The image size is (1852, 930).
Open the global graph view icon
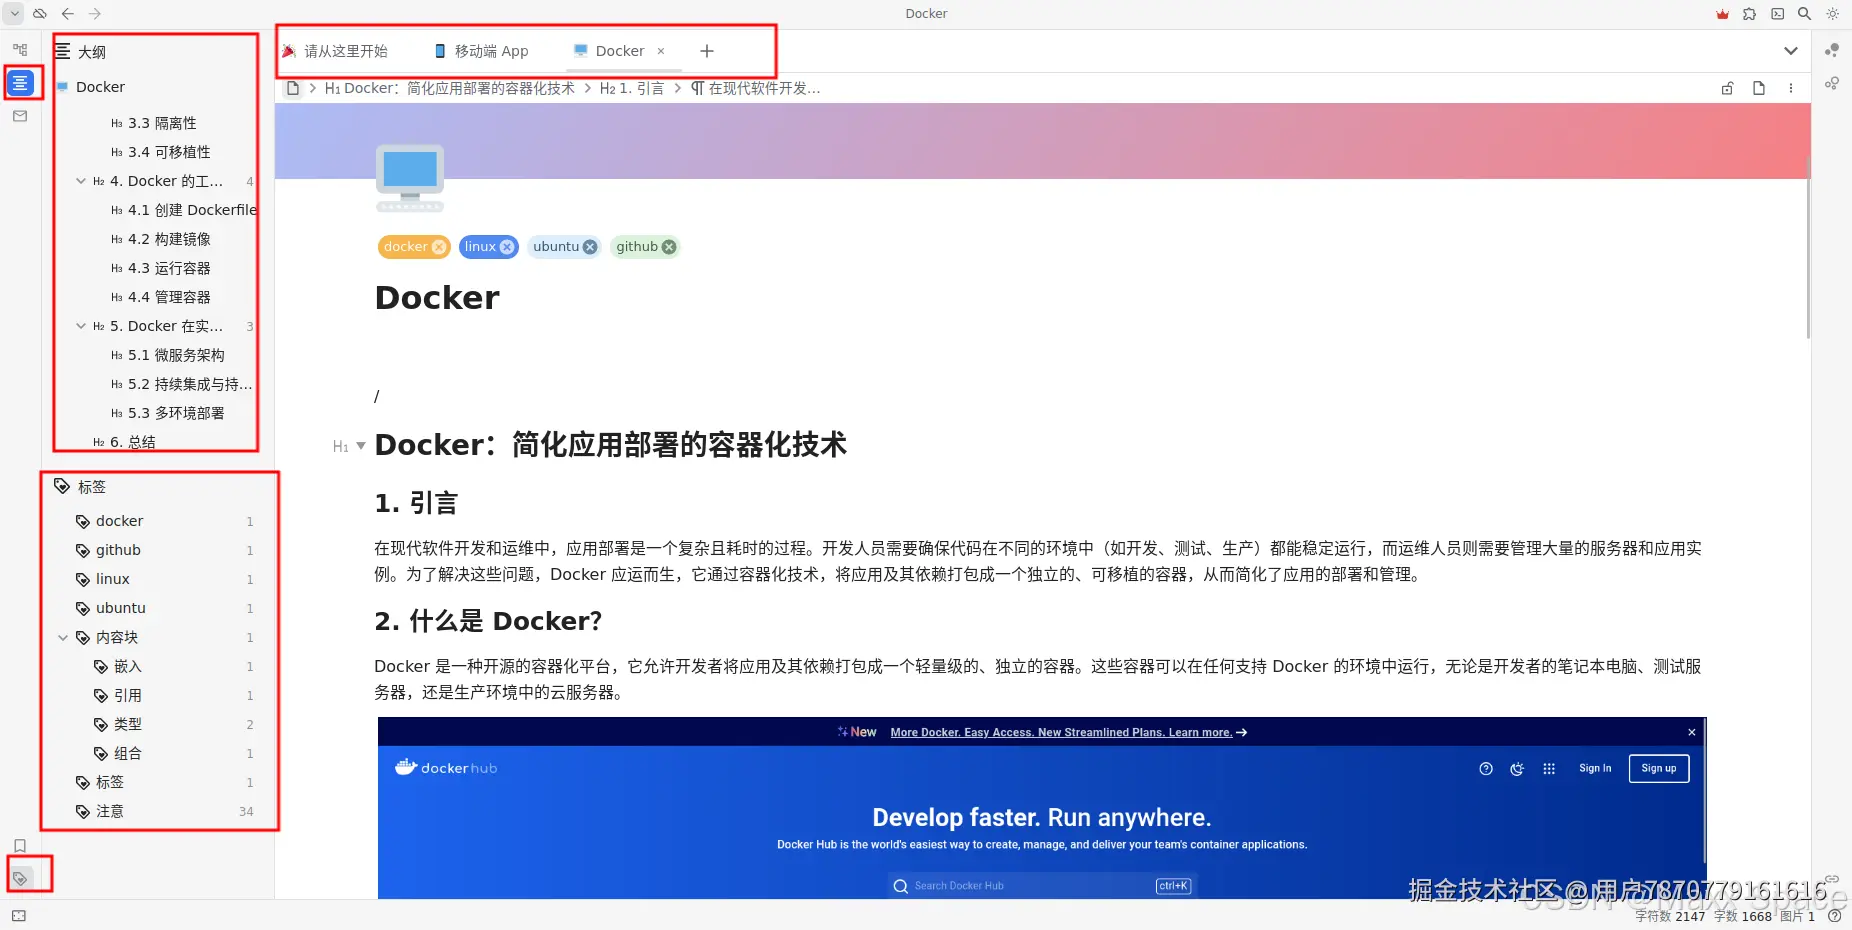pos(1832,50)
